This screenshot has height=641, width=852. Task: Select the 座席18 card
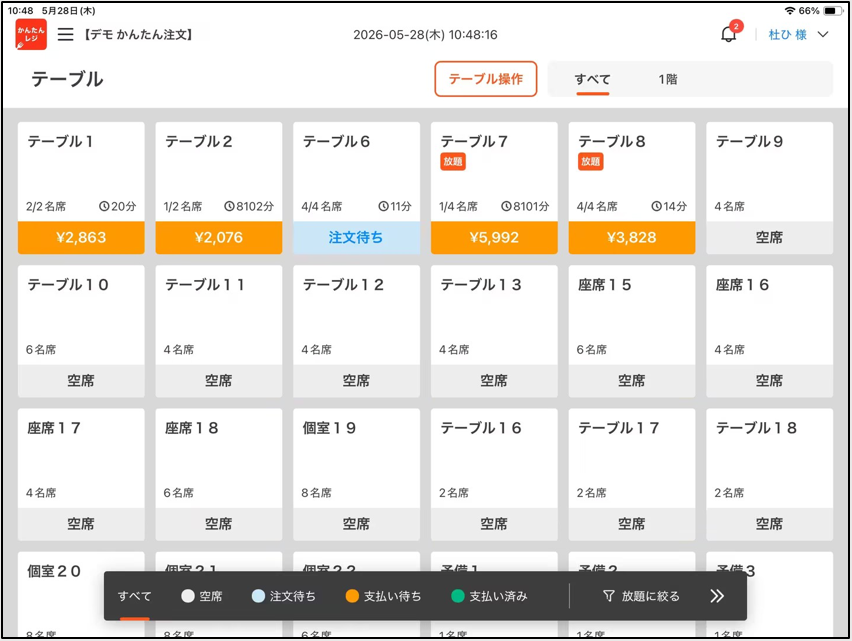click(x=218, y=475)
